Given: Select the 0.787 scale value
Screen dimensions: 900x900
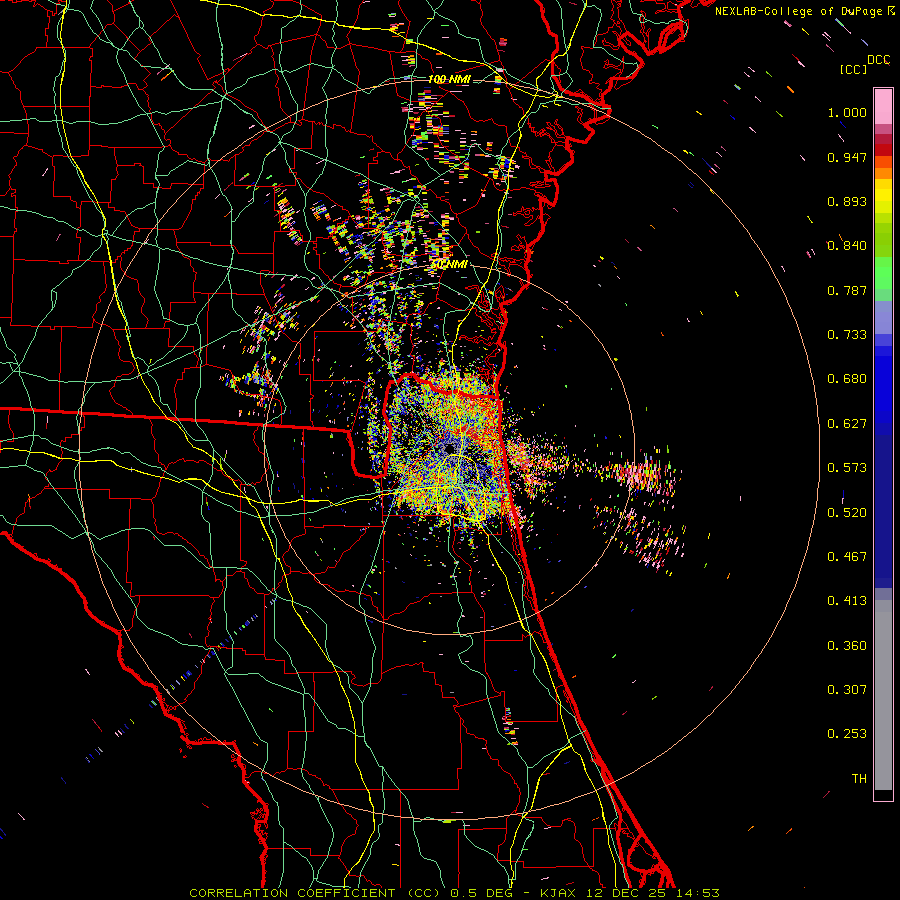Looking at the screenshot, I should tap(847, 290).
